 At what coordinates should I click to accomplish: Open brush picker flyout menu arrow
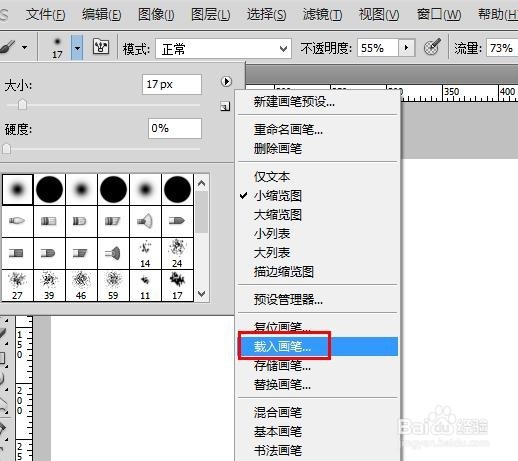(x=226, y=81)
